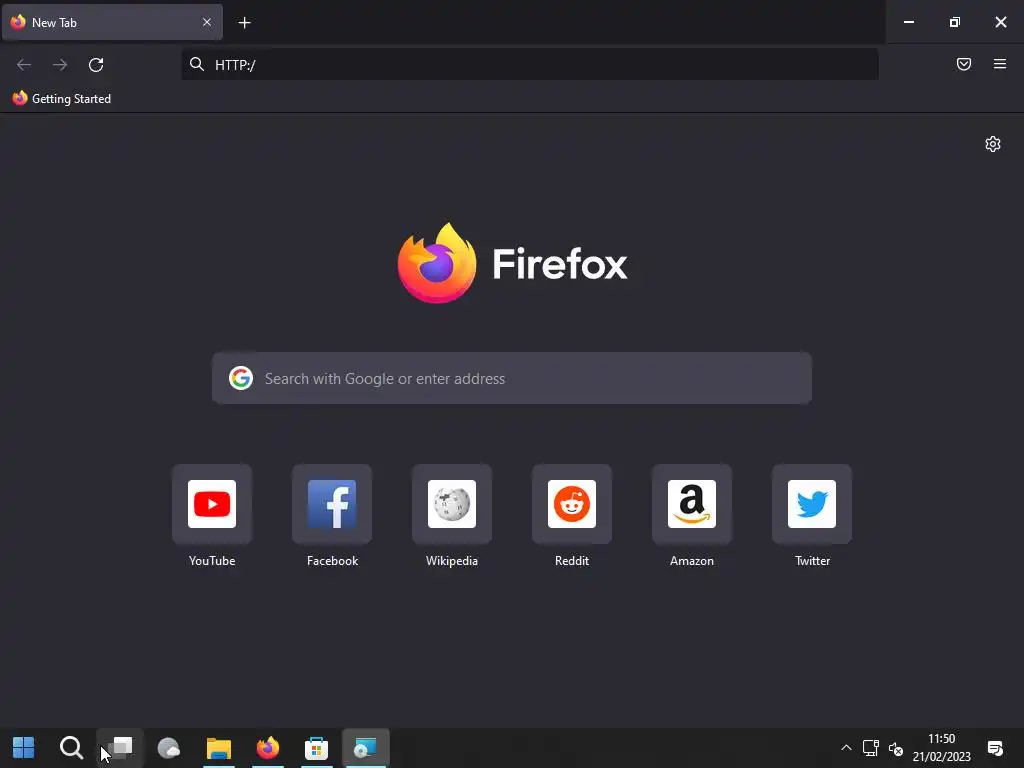This screenshot has height=768, width=1024.
Task: Open the YouTube shortcut tile
Action: point(212,504)
